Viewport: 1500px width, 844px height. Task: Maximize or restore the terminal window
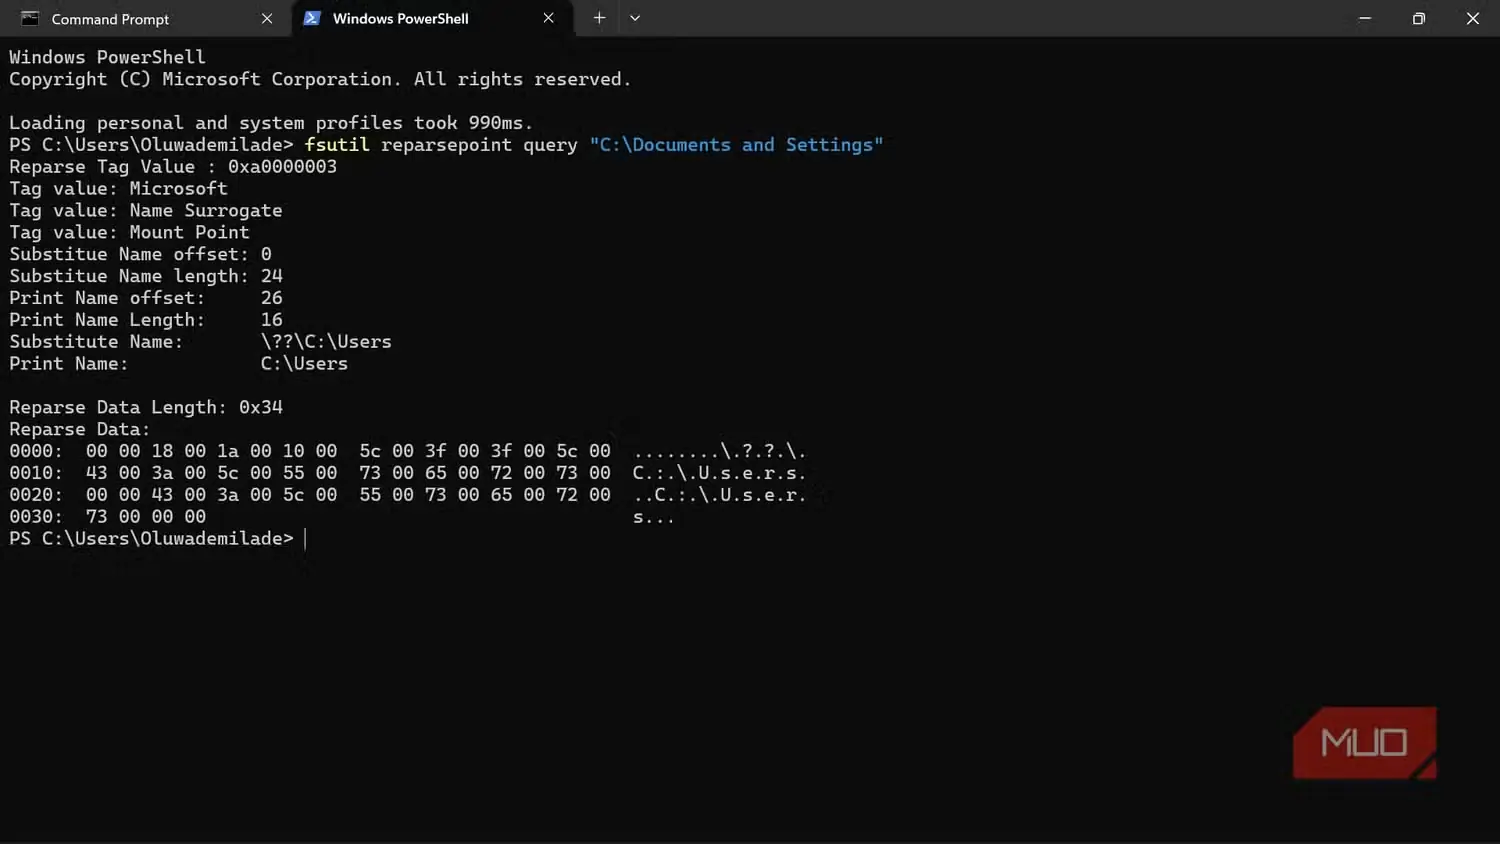[x=1418, y=18]
